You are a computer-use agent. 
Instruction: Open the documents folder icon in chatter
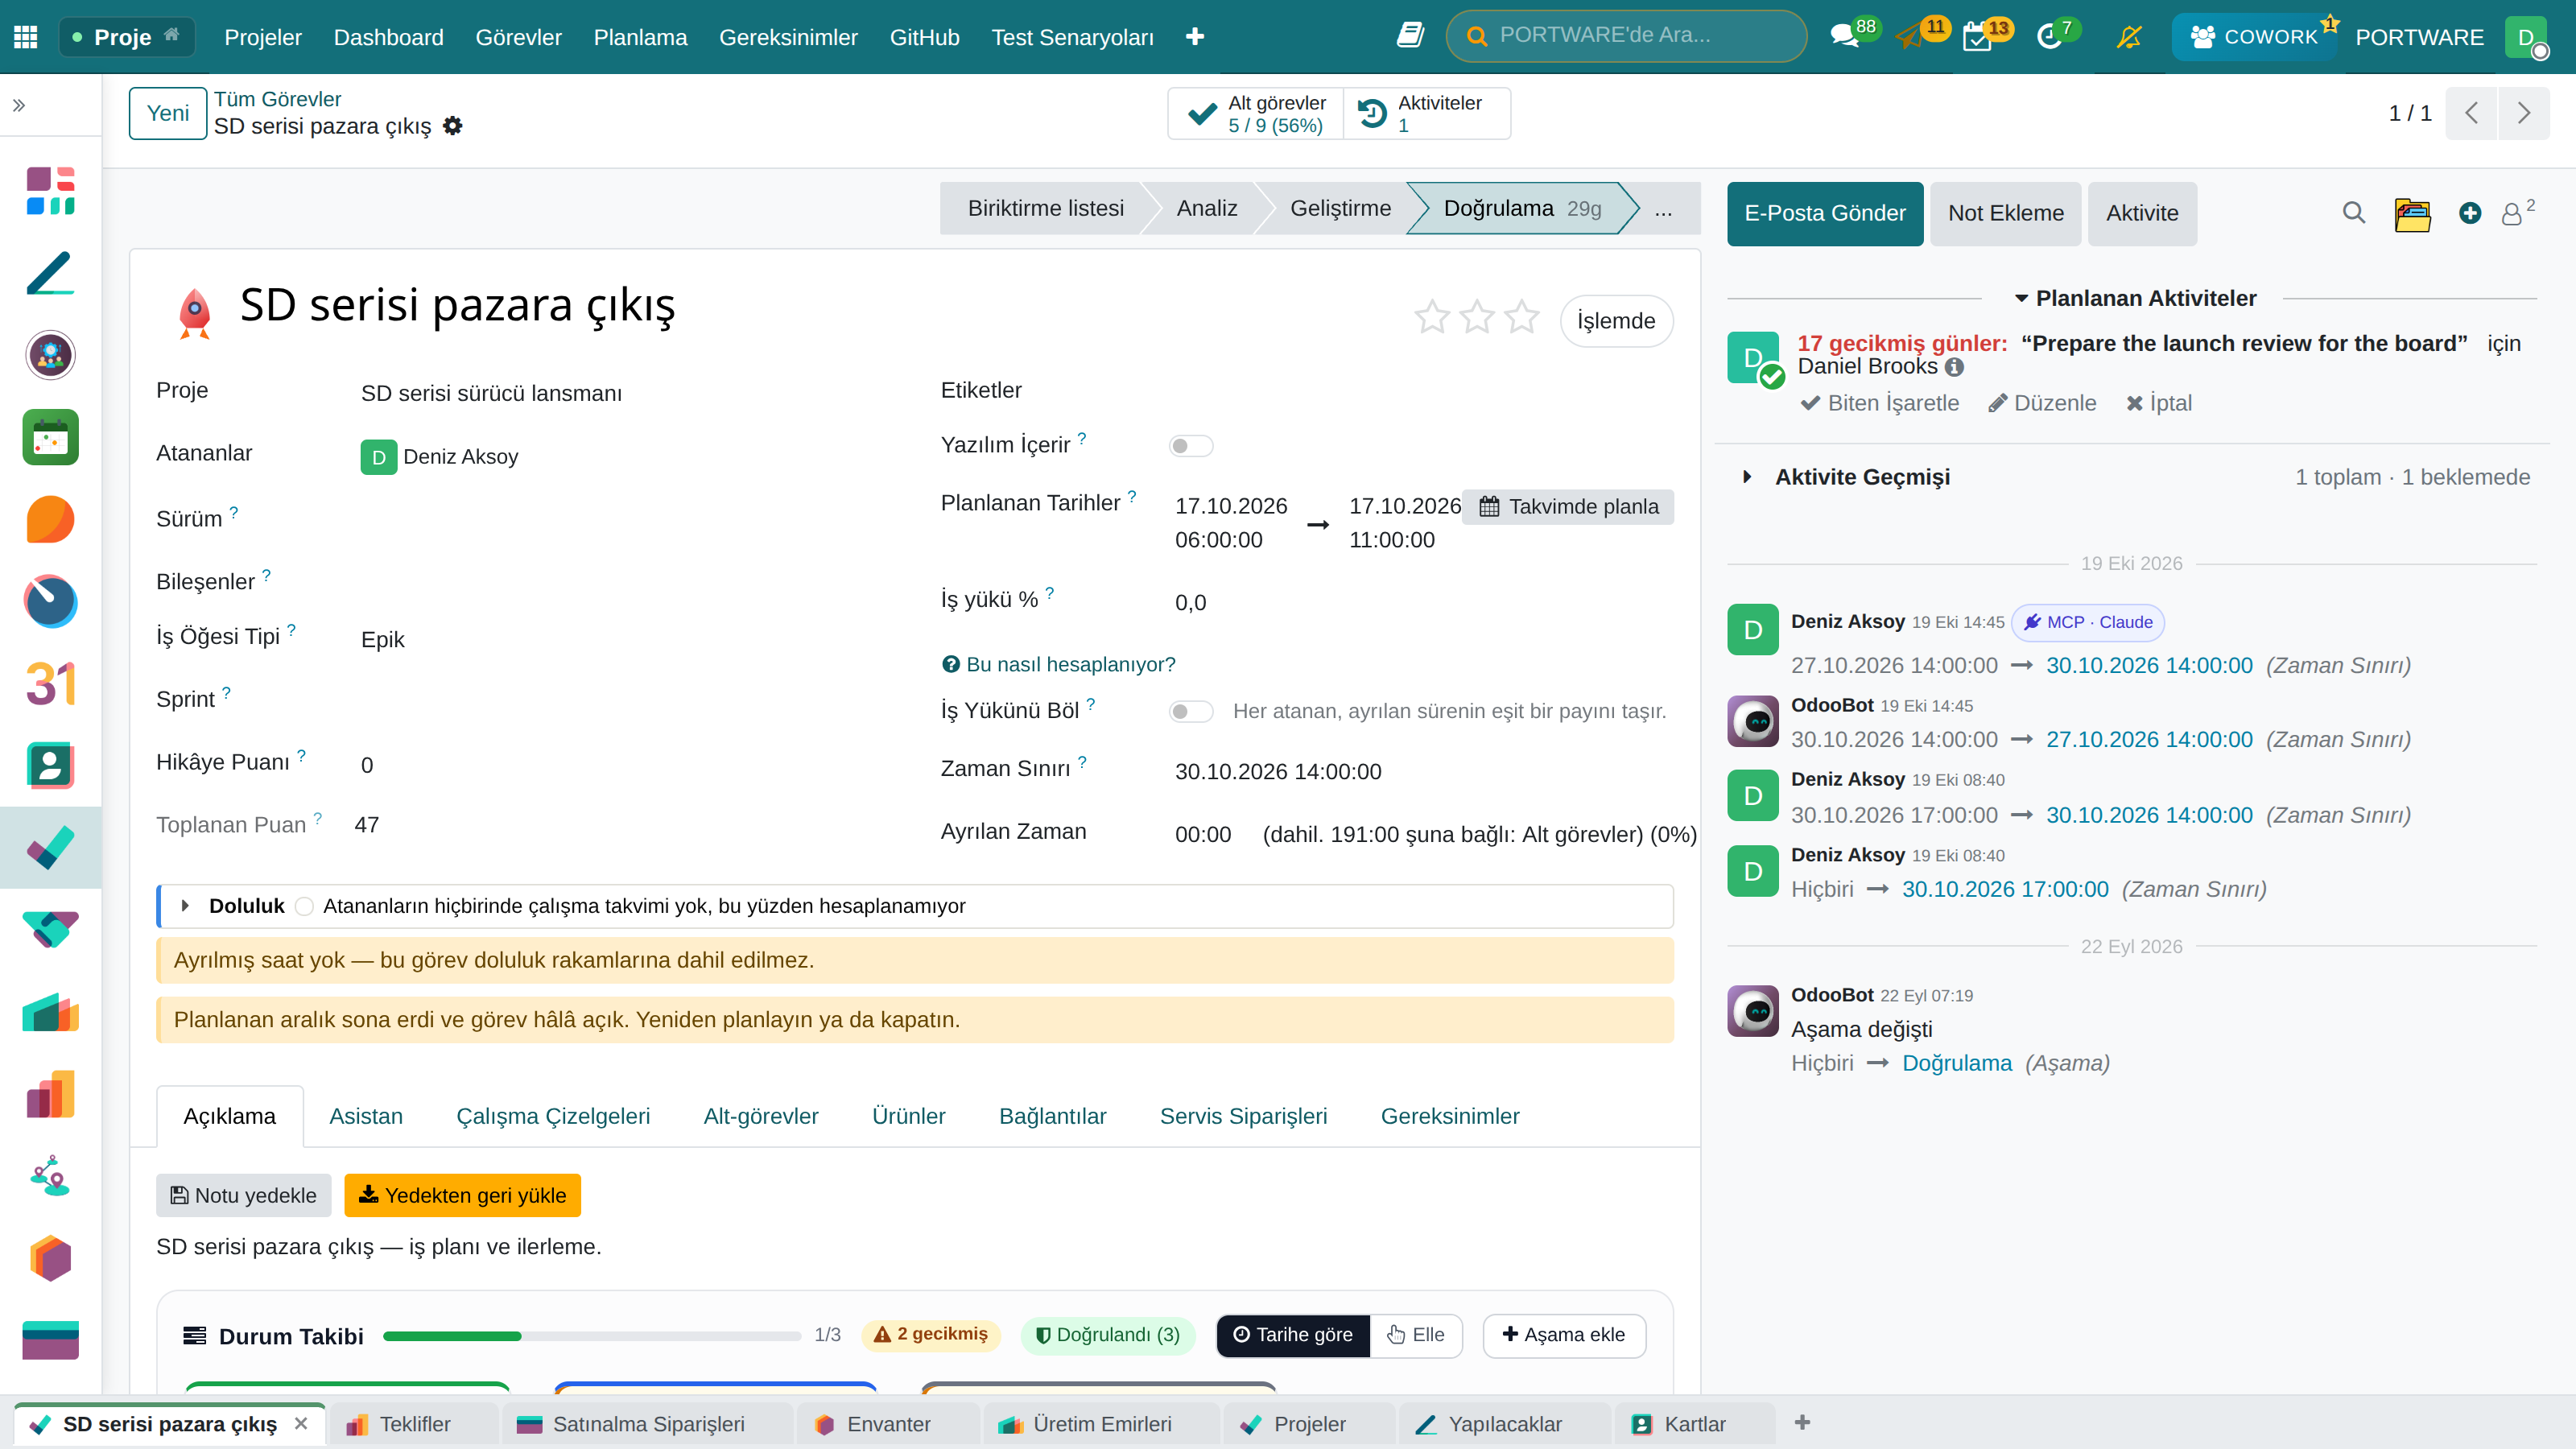2412,213
